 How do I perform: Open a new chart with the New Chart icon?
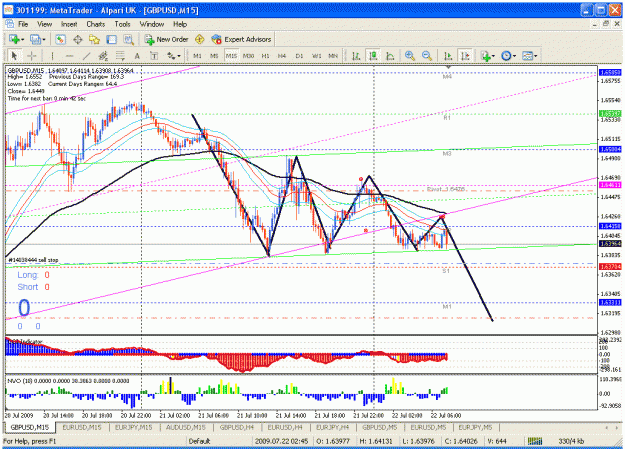16,39
